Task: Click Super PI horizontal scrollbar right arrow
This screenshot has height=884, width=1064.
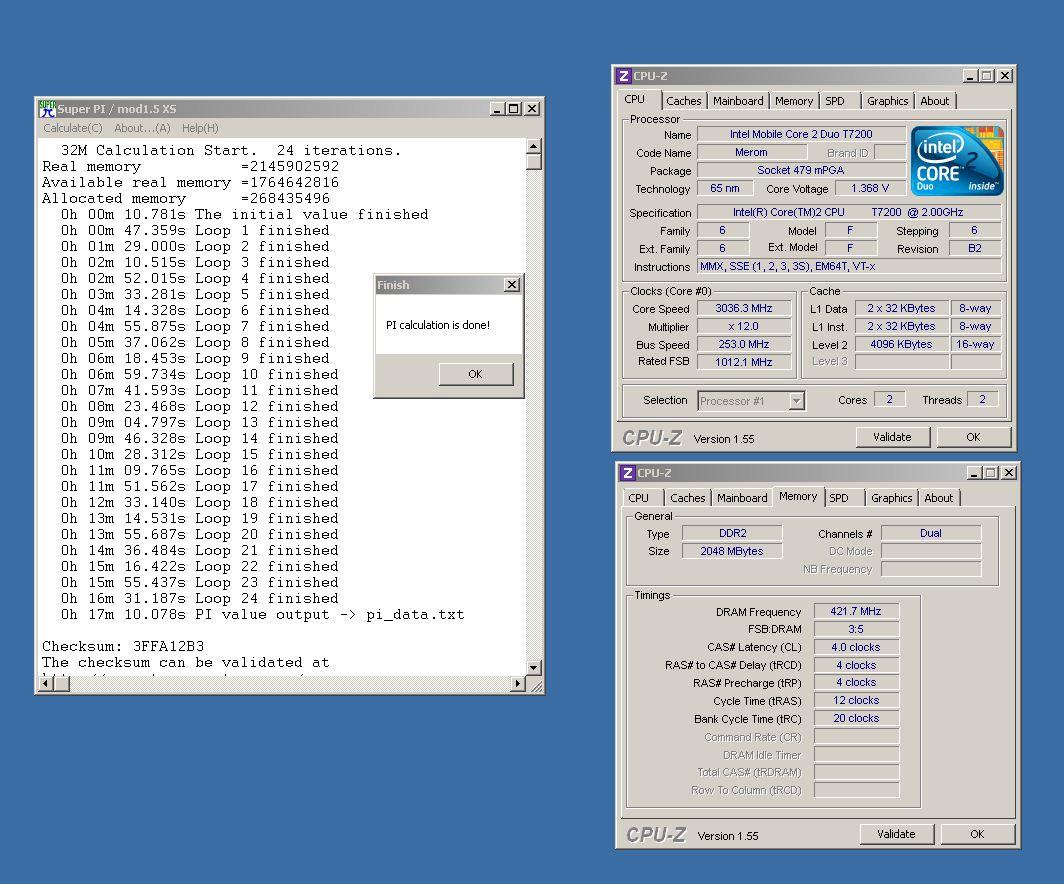Action: coord(518,683)
